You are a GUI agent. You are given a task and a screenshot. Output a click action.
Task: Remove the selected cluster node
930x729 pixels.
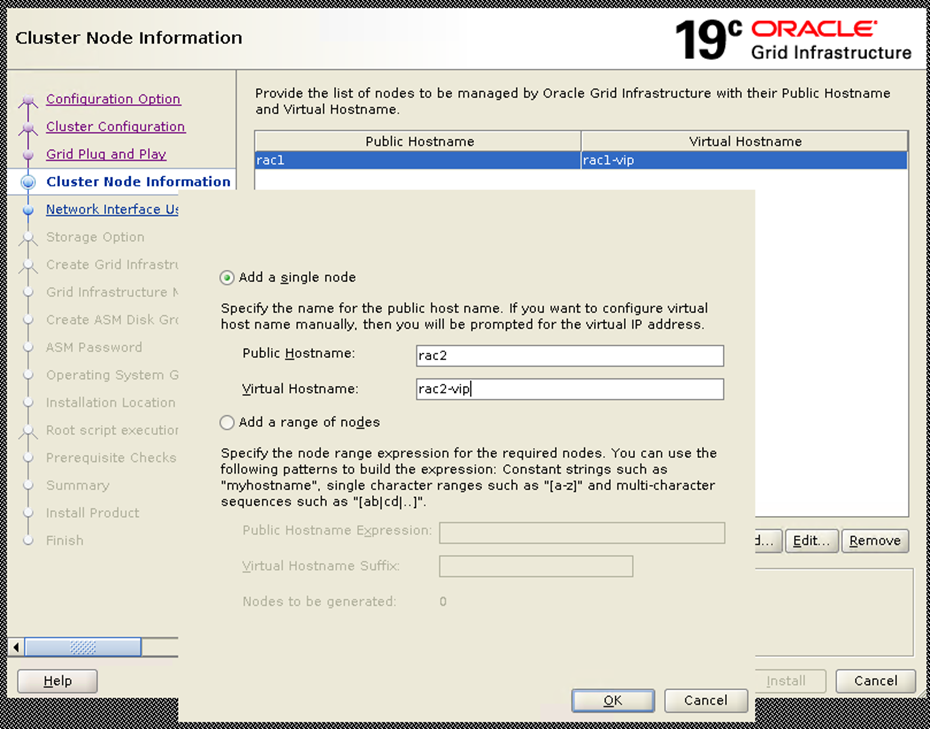tap(875, 541)
